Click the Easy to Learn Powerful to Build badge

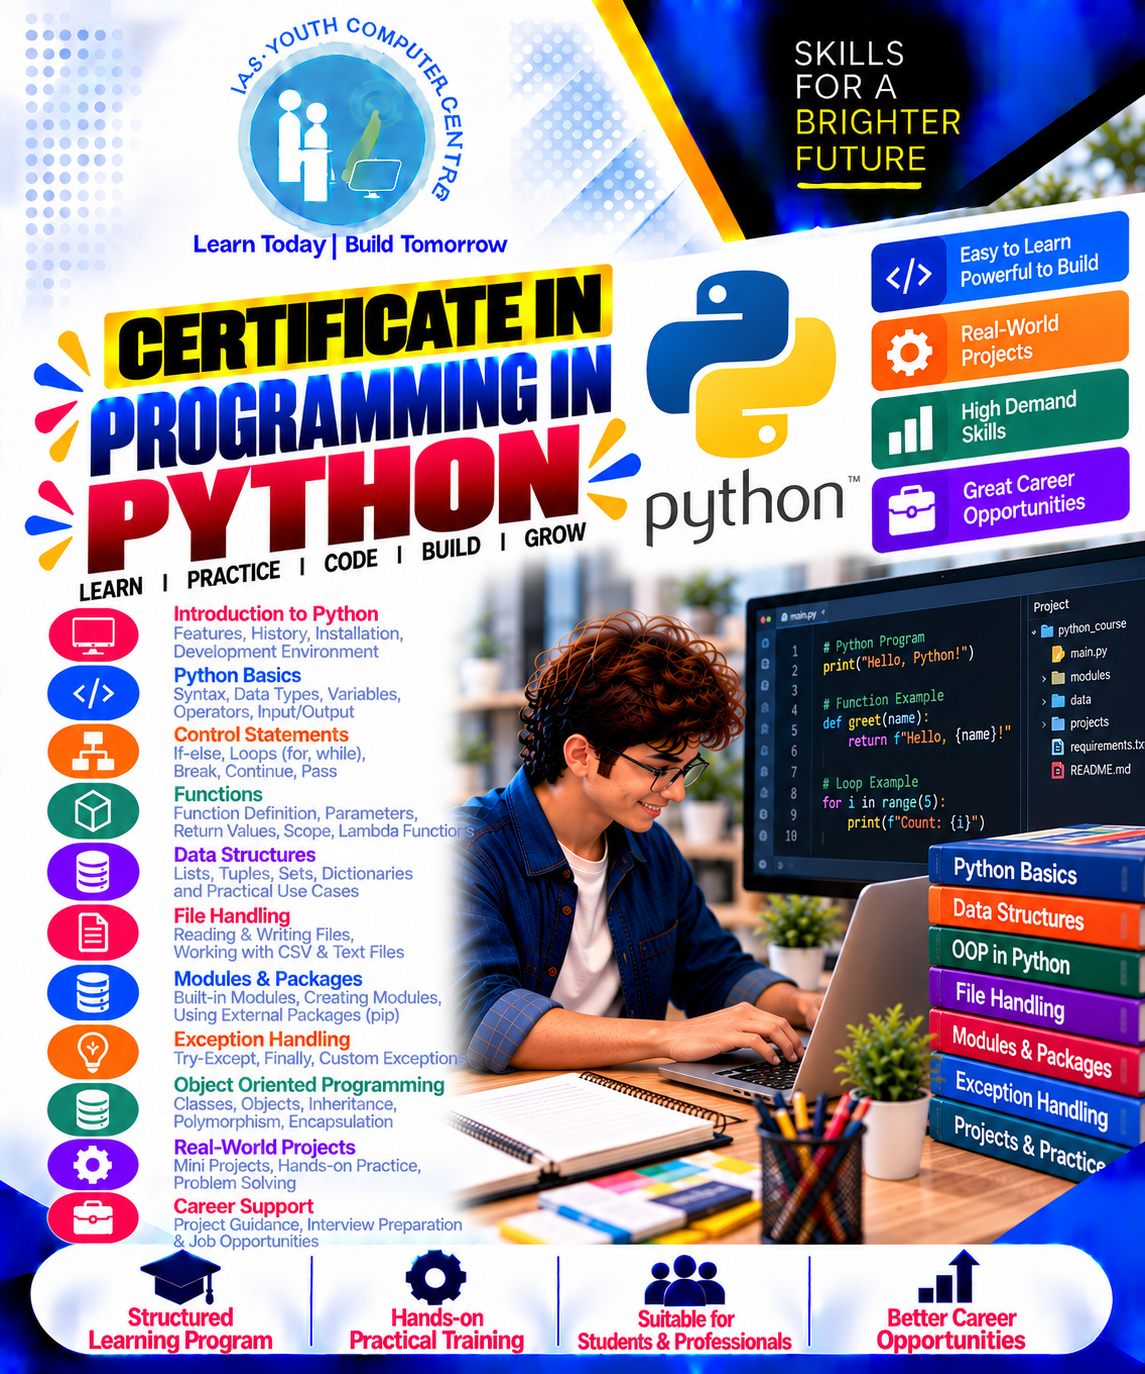point(1000,263)
